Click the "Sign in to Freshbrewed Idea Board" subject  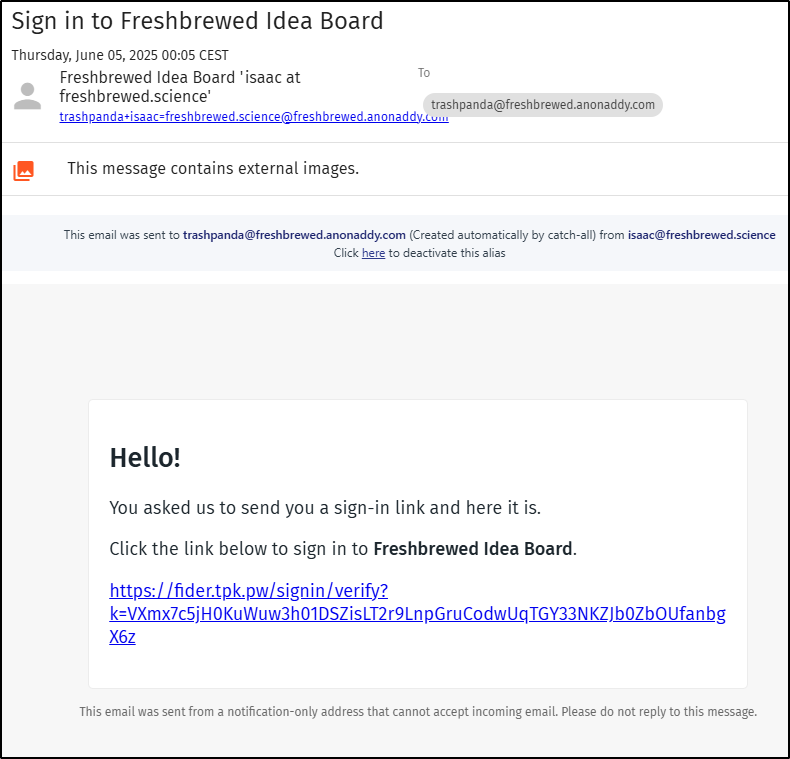[198, 21]
